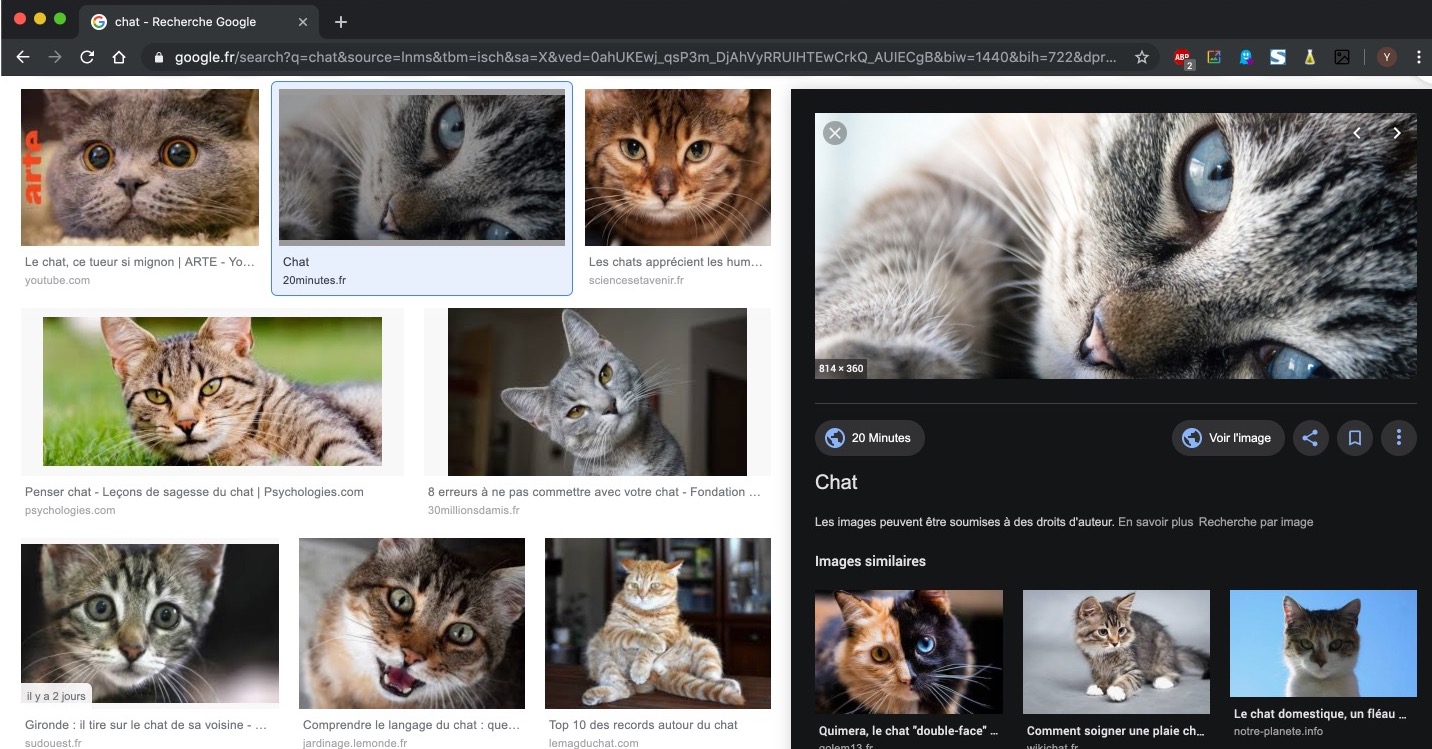
Task: Click 'Recherche par image' link
Action: coord(1255,522)
